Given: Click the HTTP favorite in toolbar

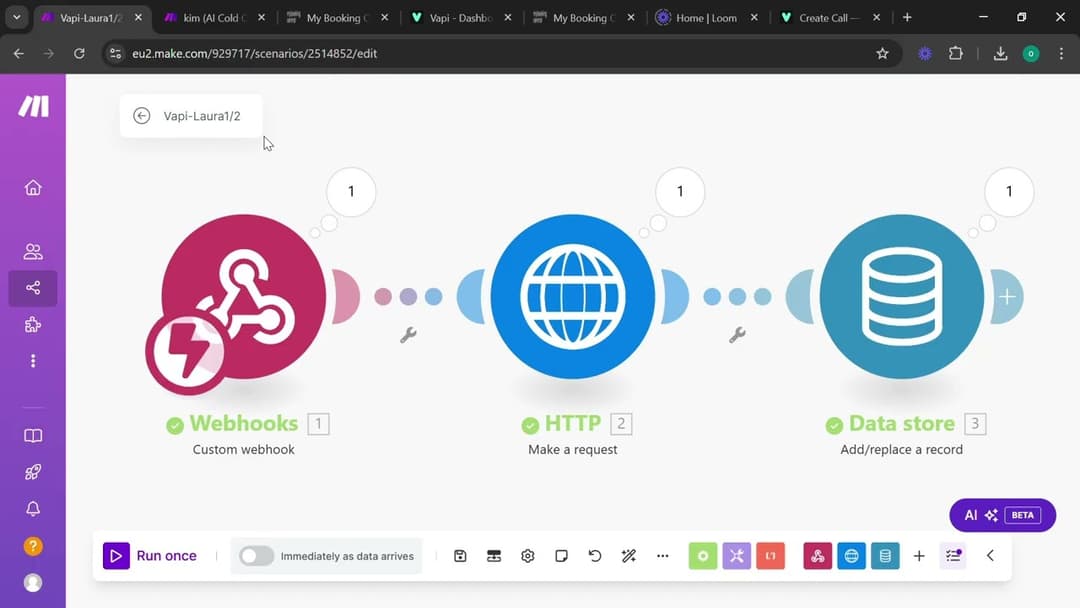Looking at the screenshot, I should (x=851, y=556).
